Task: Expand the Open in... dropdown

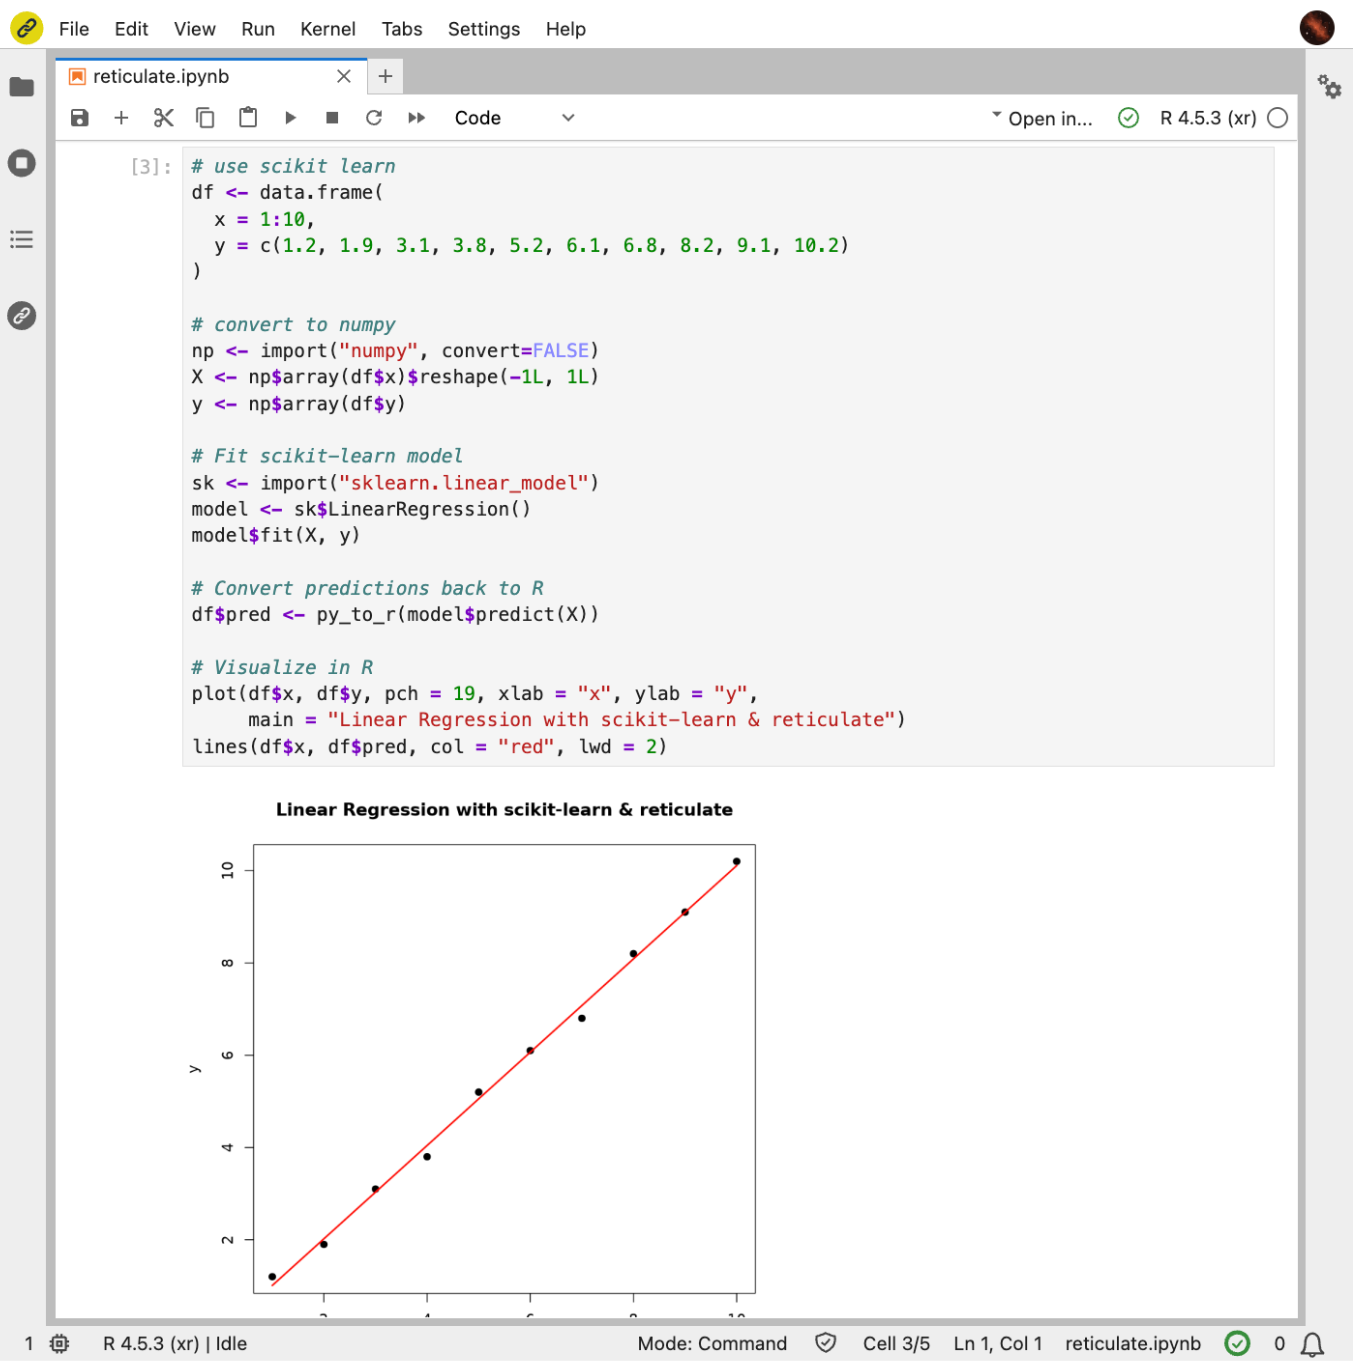Action: 1042,118
